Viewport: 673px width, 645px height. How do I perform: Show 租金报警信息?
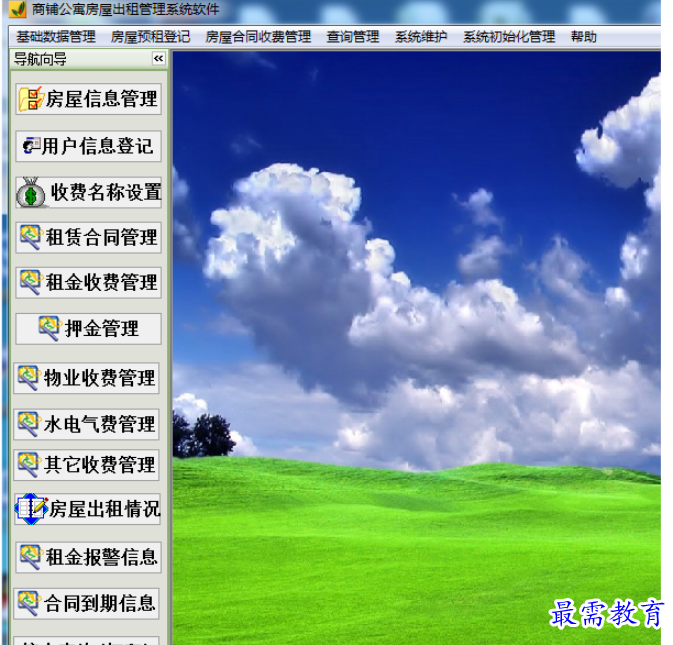[x=88, y=557]
